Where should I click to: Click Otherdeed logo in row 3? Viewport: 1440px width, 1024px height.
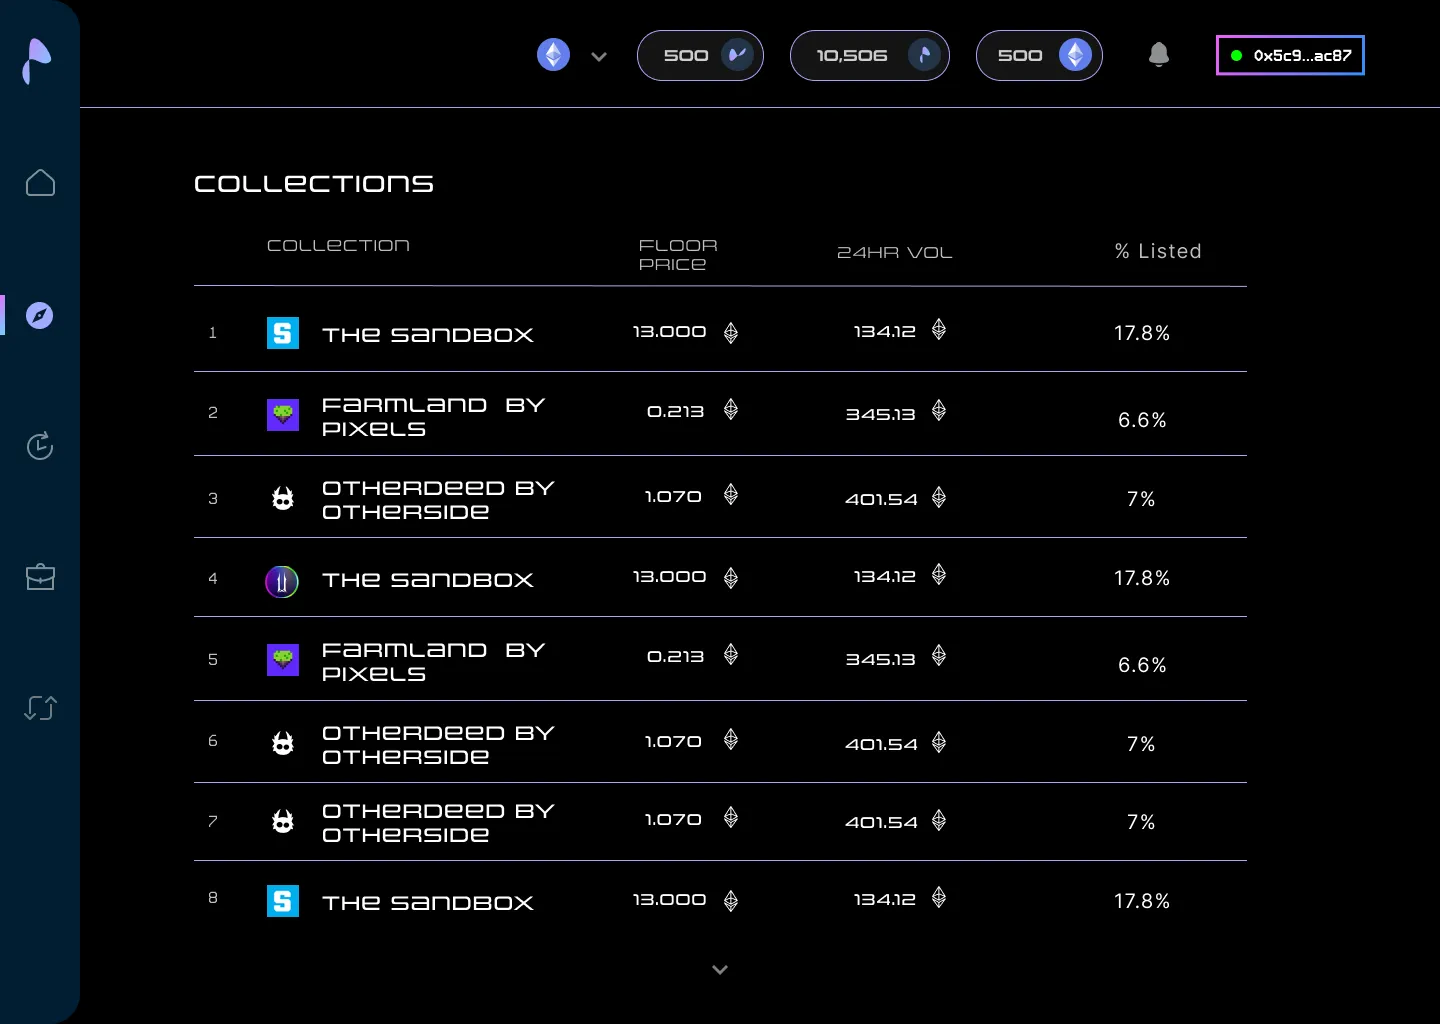point(283,498)
